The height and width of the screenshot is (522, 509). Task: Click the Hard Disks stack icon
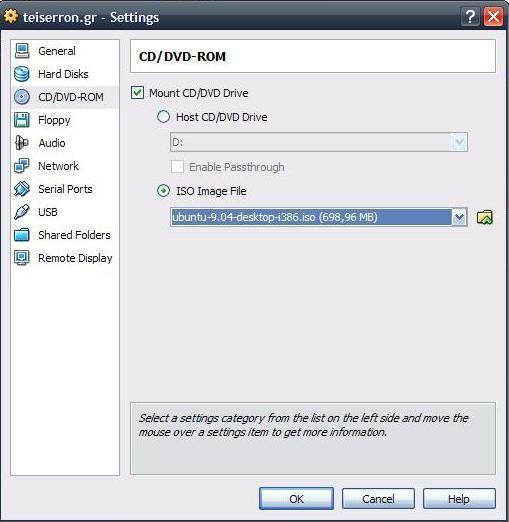pos(22,74)
